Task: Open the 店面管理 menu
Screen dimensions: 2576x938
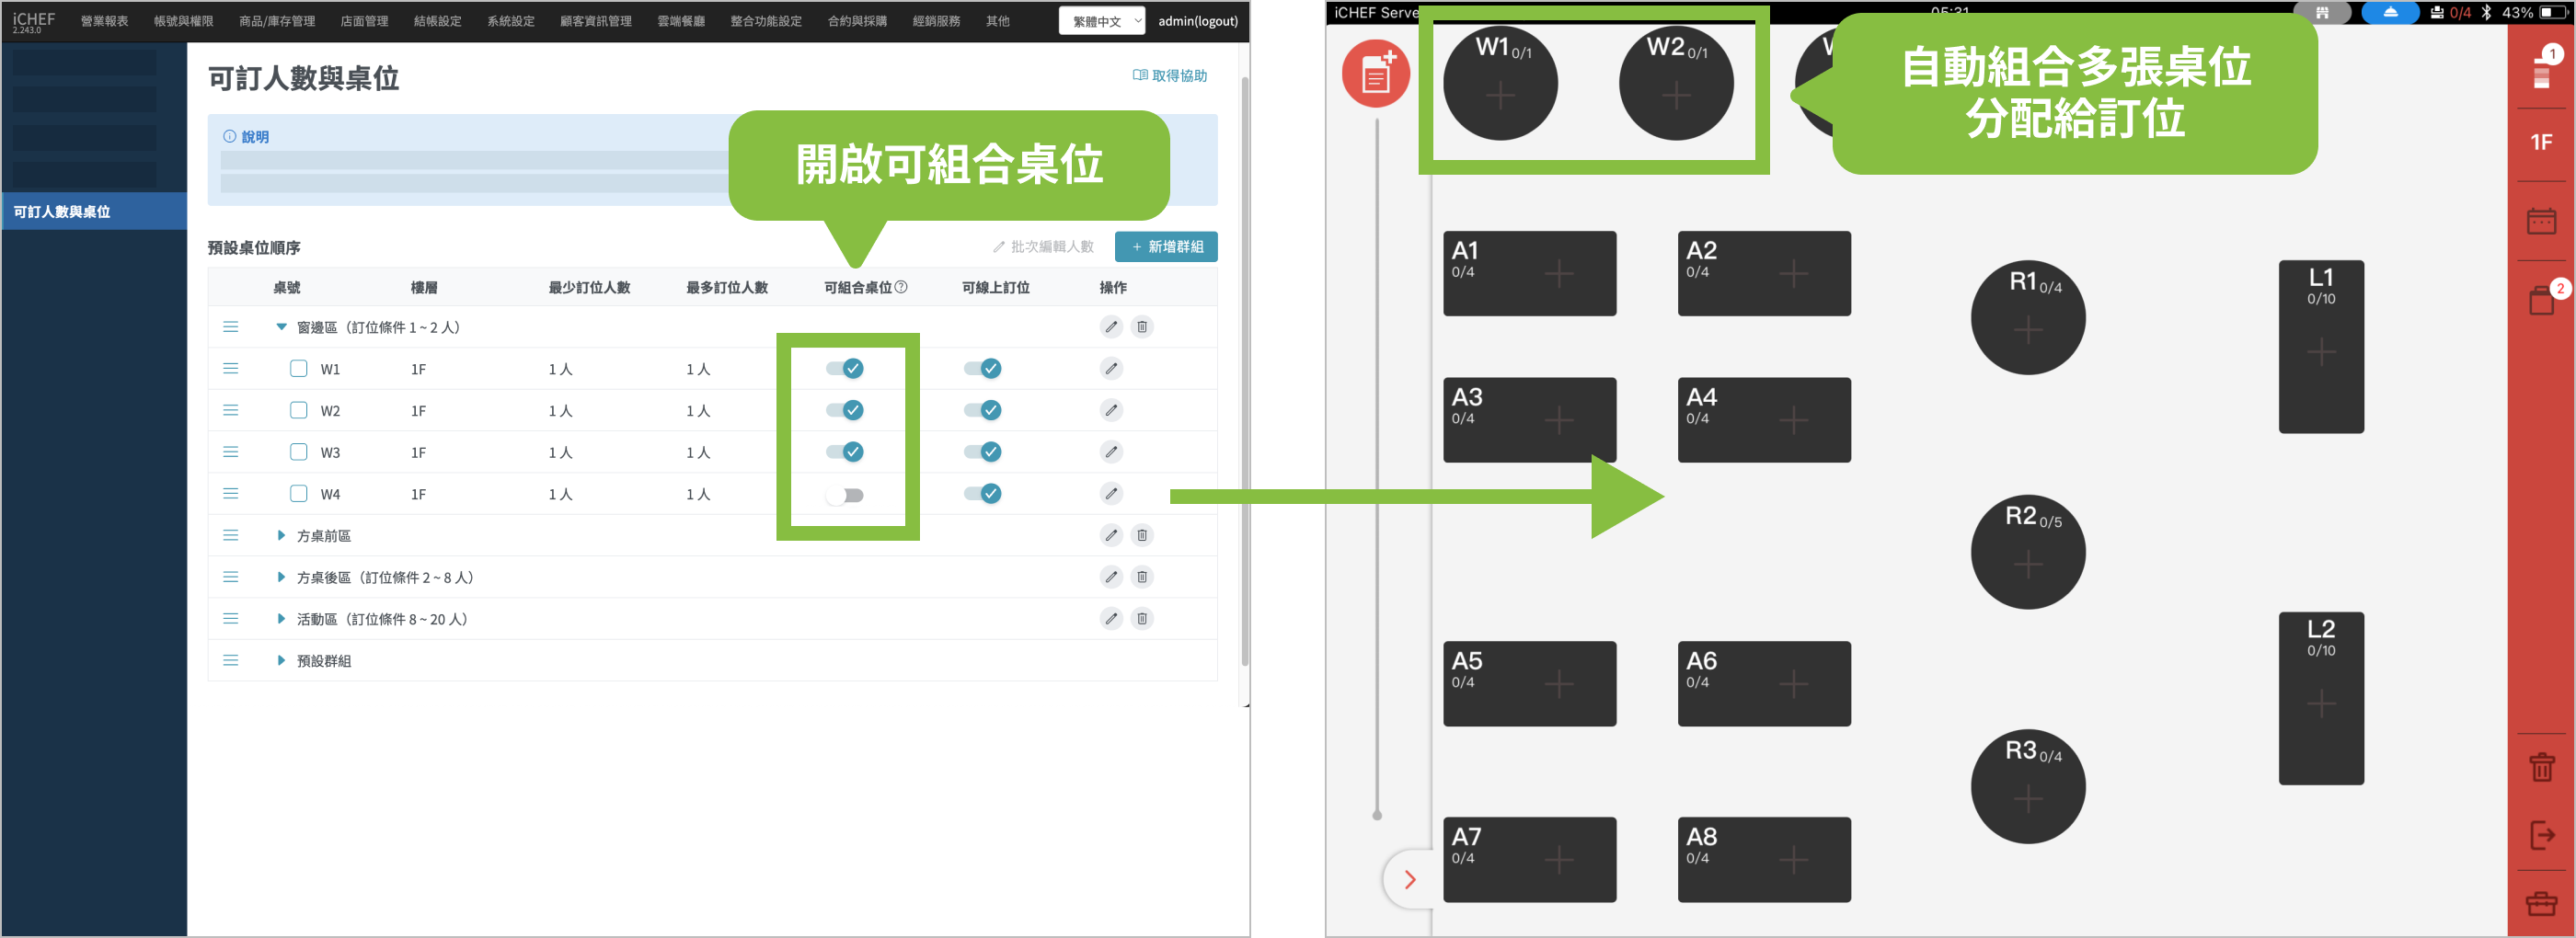Action: click(364, 21)
